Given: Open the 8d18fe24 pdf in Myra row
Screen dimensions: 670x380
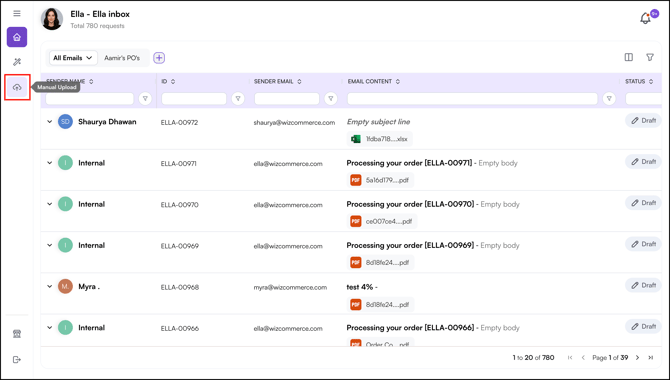Looking at the screenshot, I should [x=380, y=304].
